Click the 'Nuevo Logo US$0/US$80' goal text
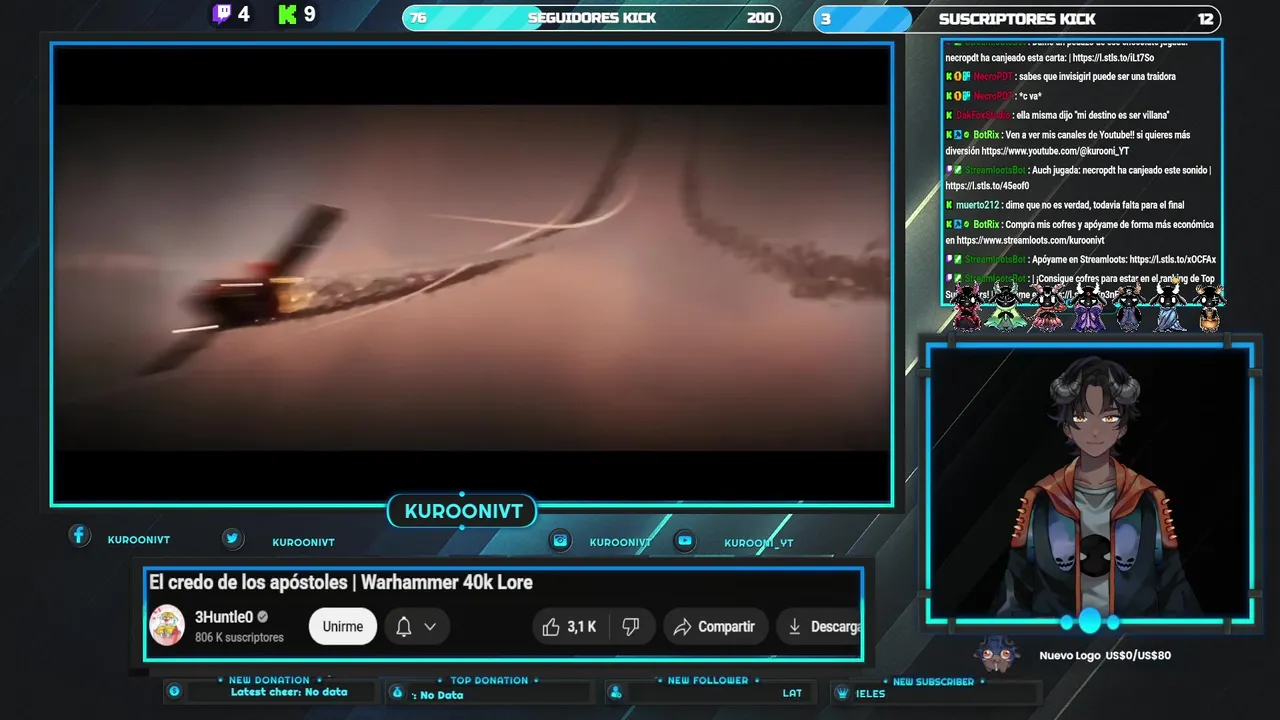The width and height of the screenshot is (1280, 720). [1105, 656]
